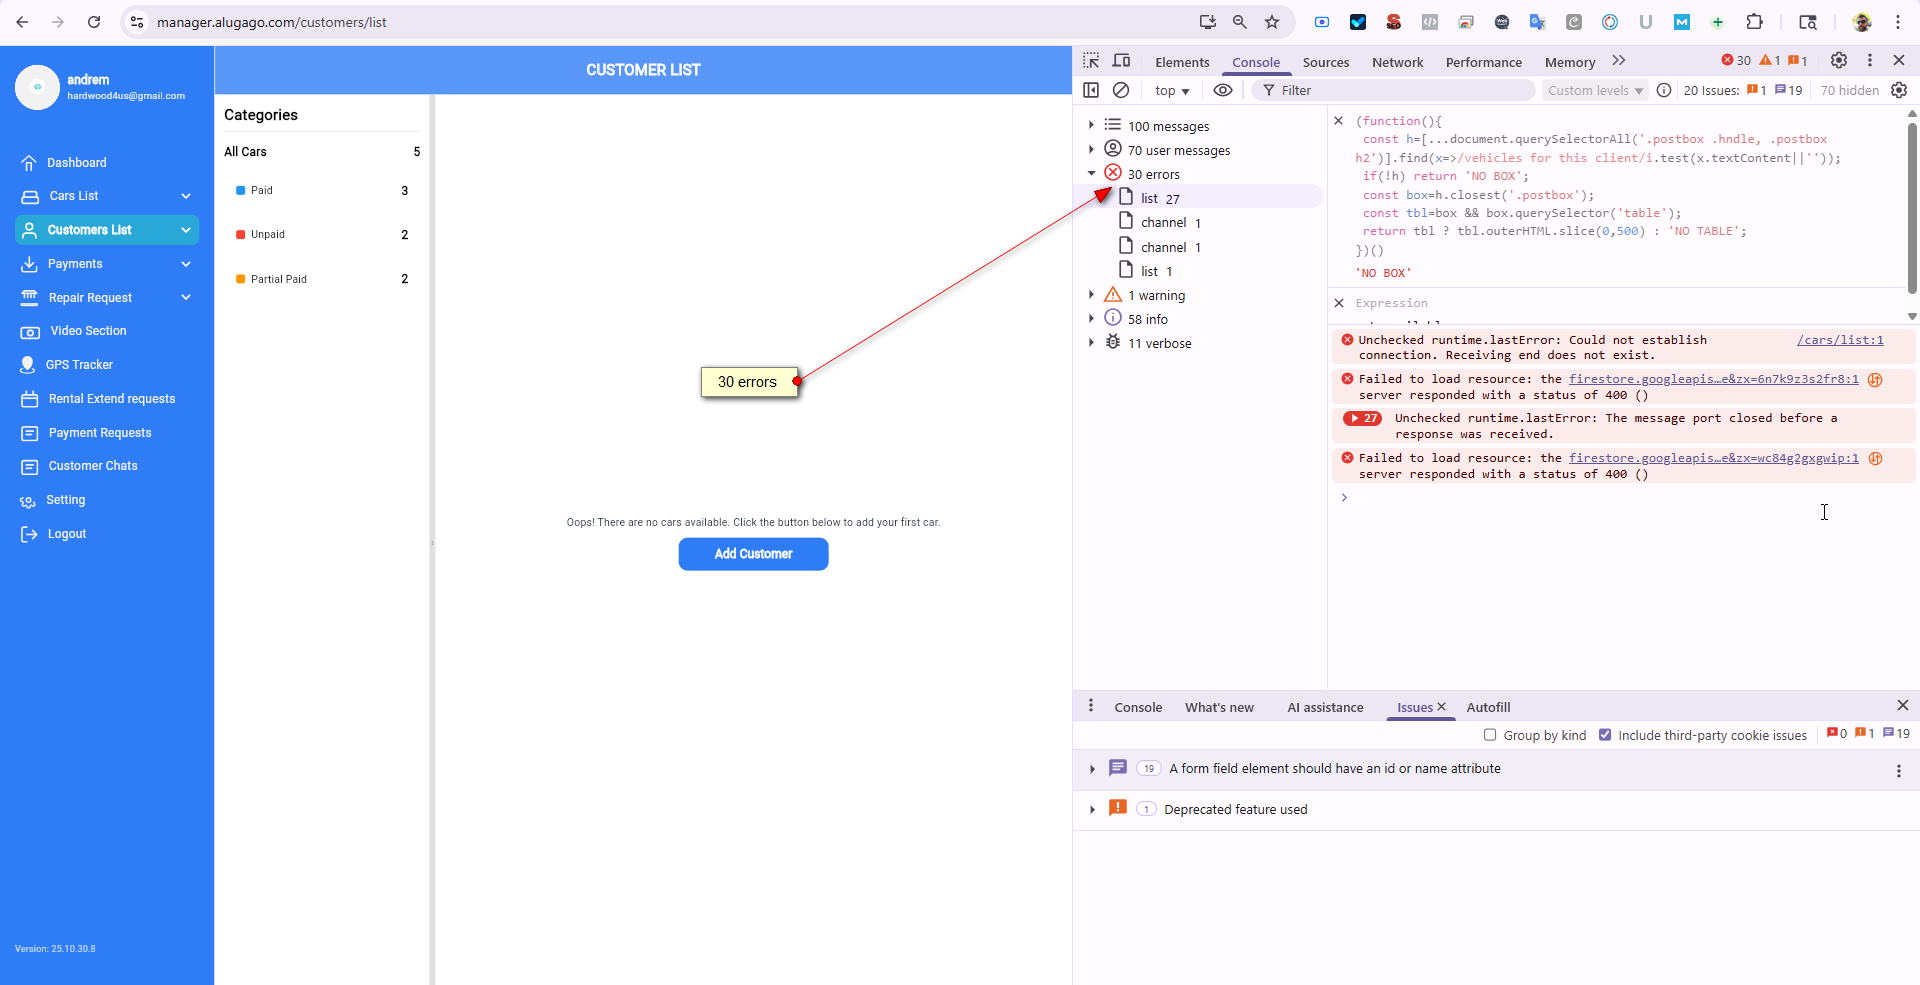Switch to the Network tab
The height and width of the screenshot is (985, 1920).
pos(1397,62)
